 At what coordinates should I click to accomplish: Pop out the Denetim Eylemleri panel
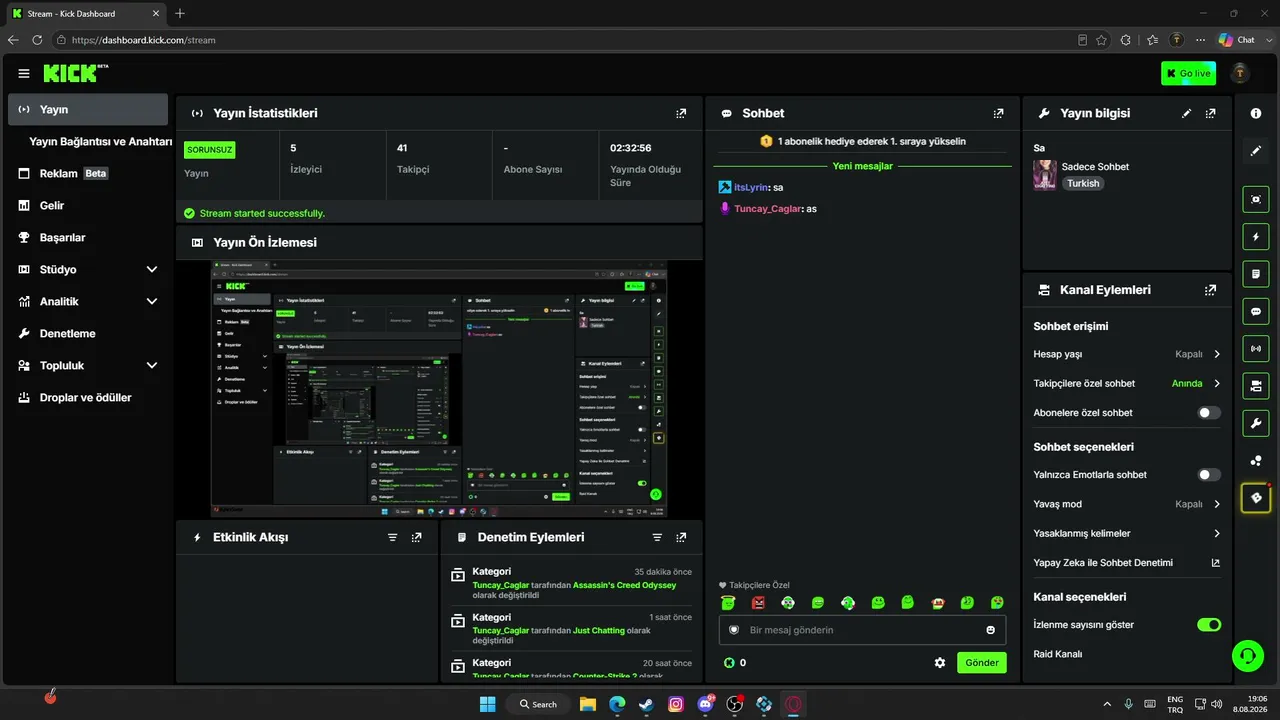(681, 537)
